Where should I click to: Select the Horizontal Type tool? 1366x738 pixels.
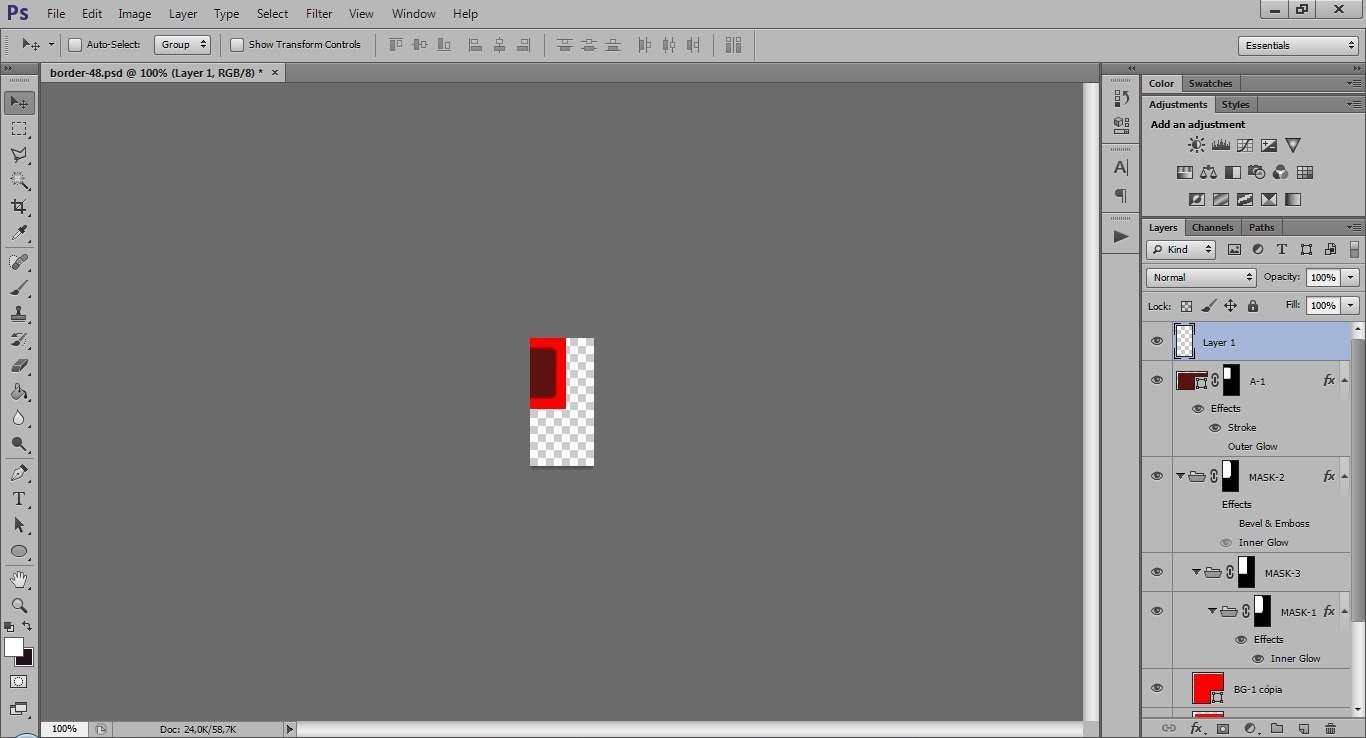(x=19, y=499)
